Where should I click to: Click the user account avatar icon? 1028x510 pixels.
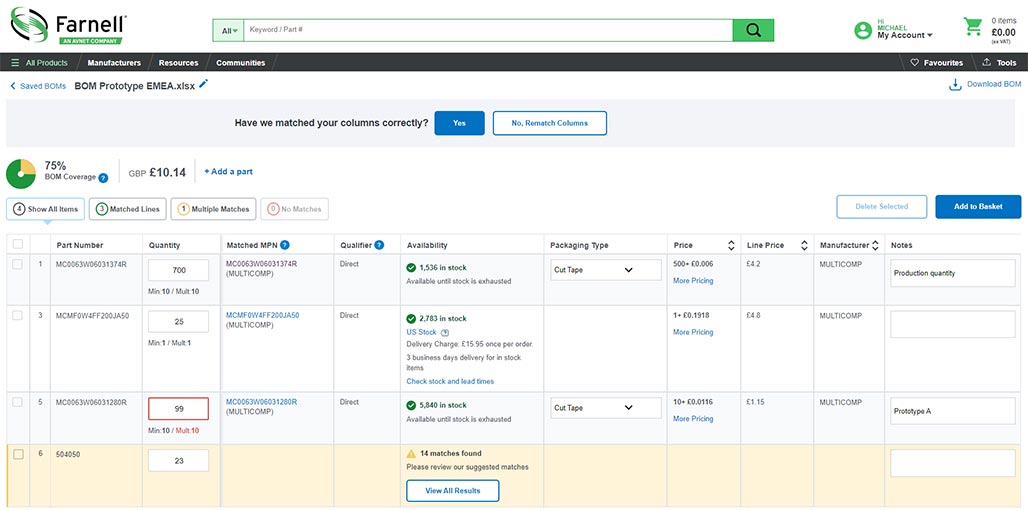pyautogui.click(x=863, y=30)
